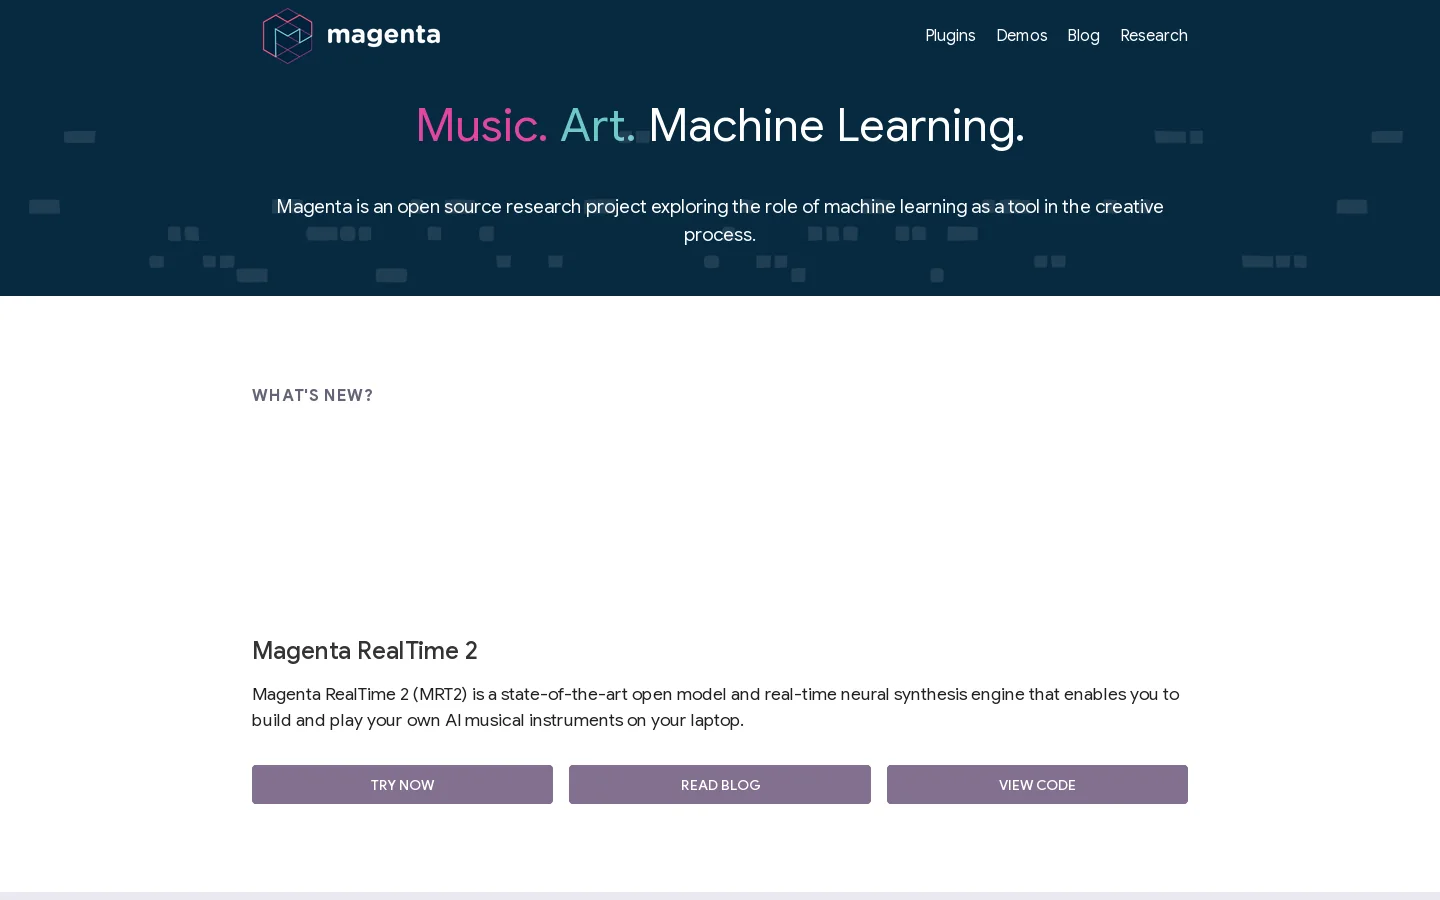
Task: Open the VIEW CODE button
Action: (x=1037, y=785)
